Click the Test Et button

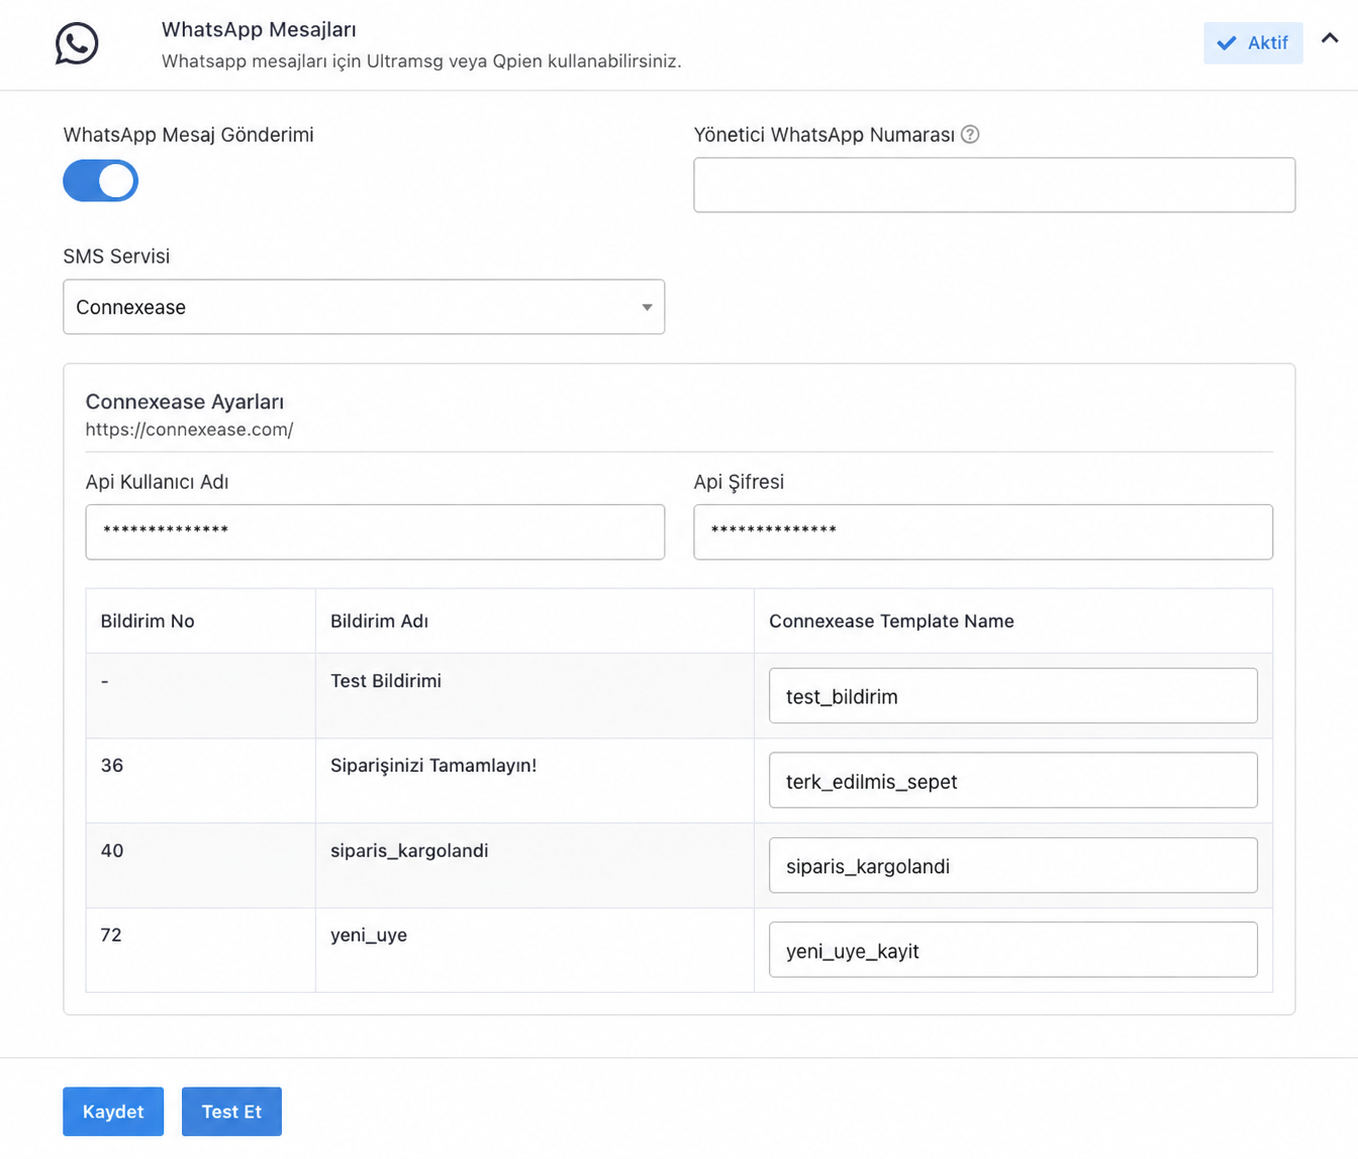(232, 1111)
